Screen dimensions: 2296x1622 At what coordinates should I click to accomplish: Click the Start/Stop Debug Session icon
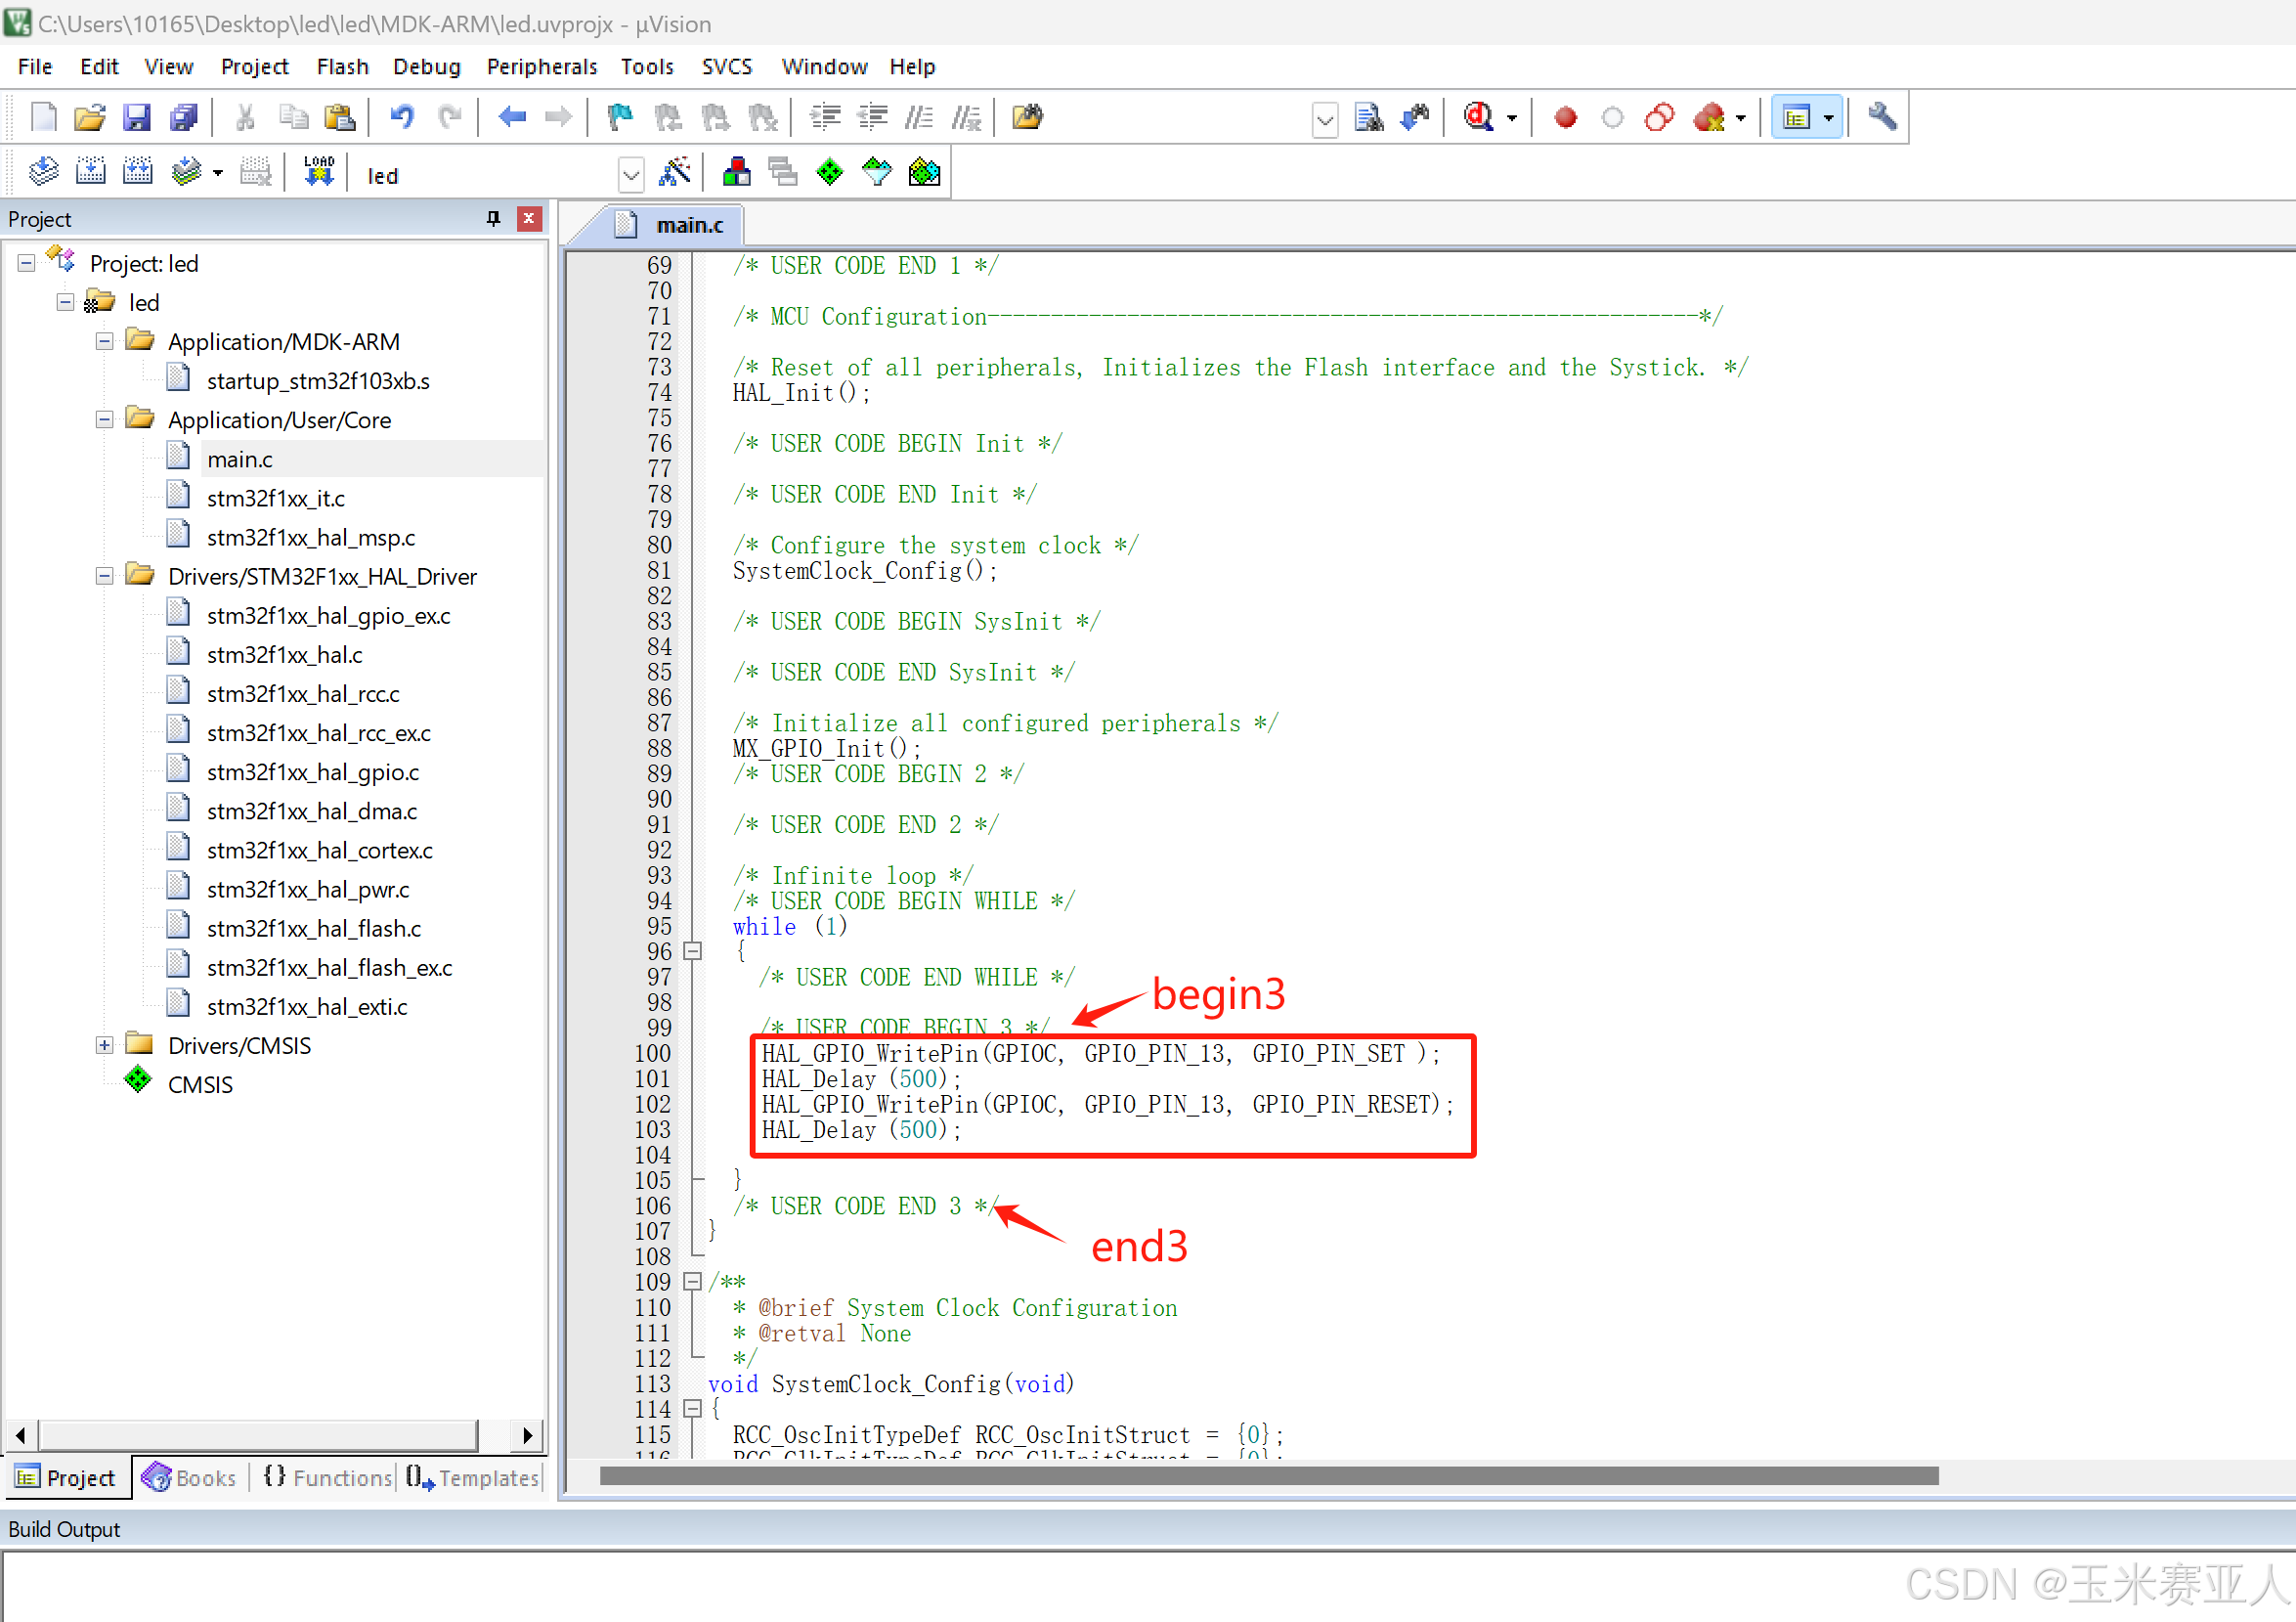(1479, 118)
